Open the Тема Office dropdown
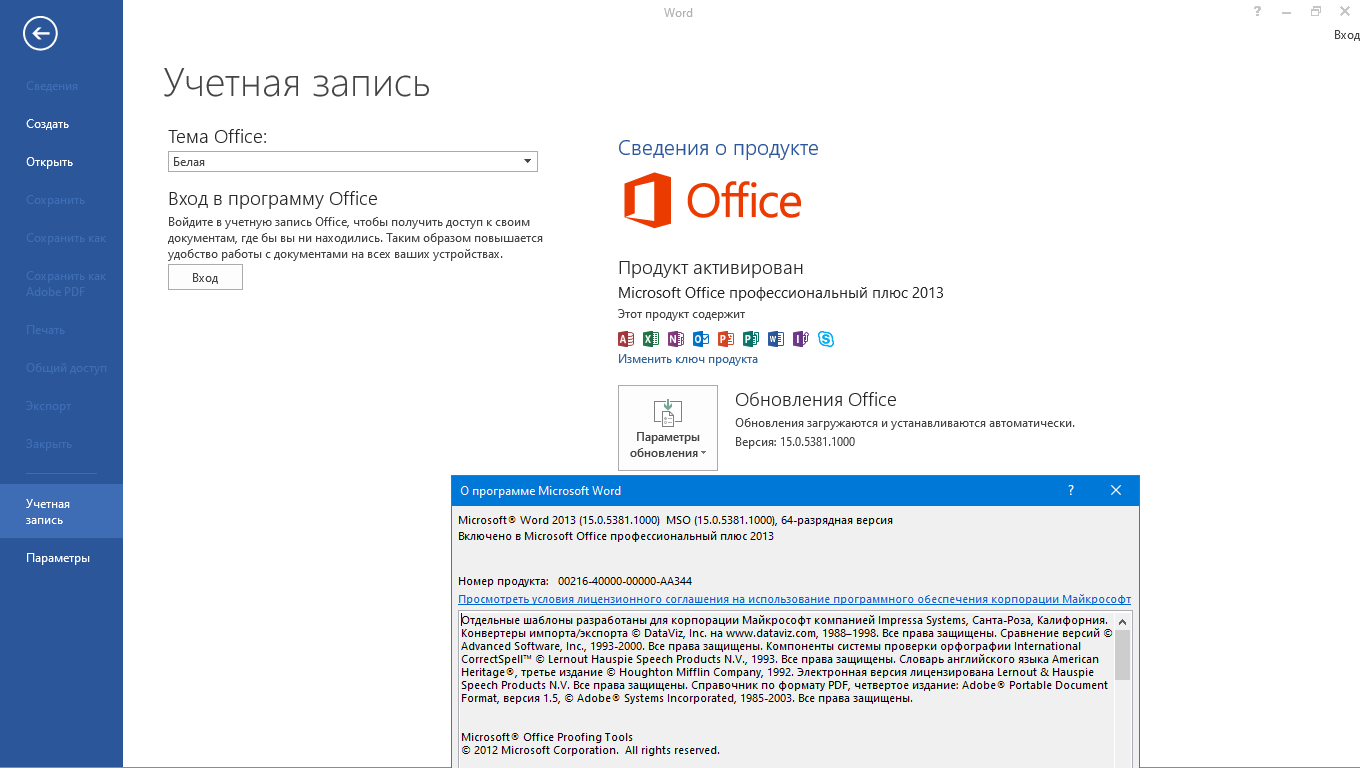 [353, 162]
